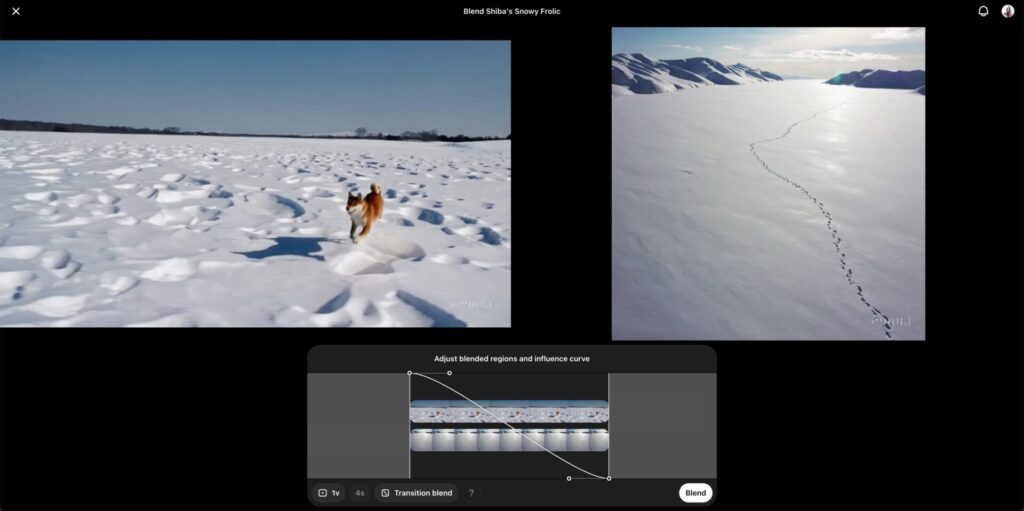Open the 4s duration selector
The height and width of the screenshot is (511, 1024).
click(360, 493)
